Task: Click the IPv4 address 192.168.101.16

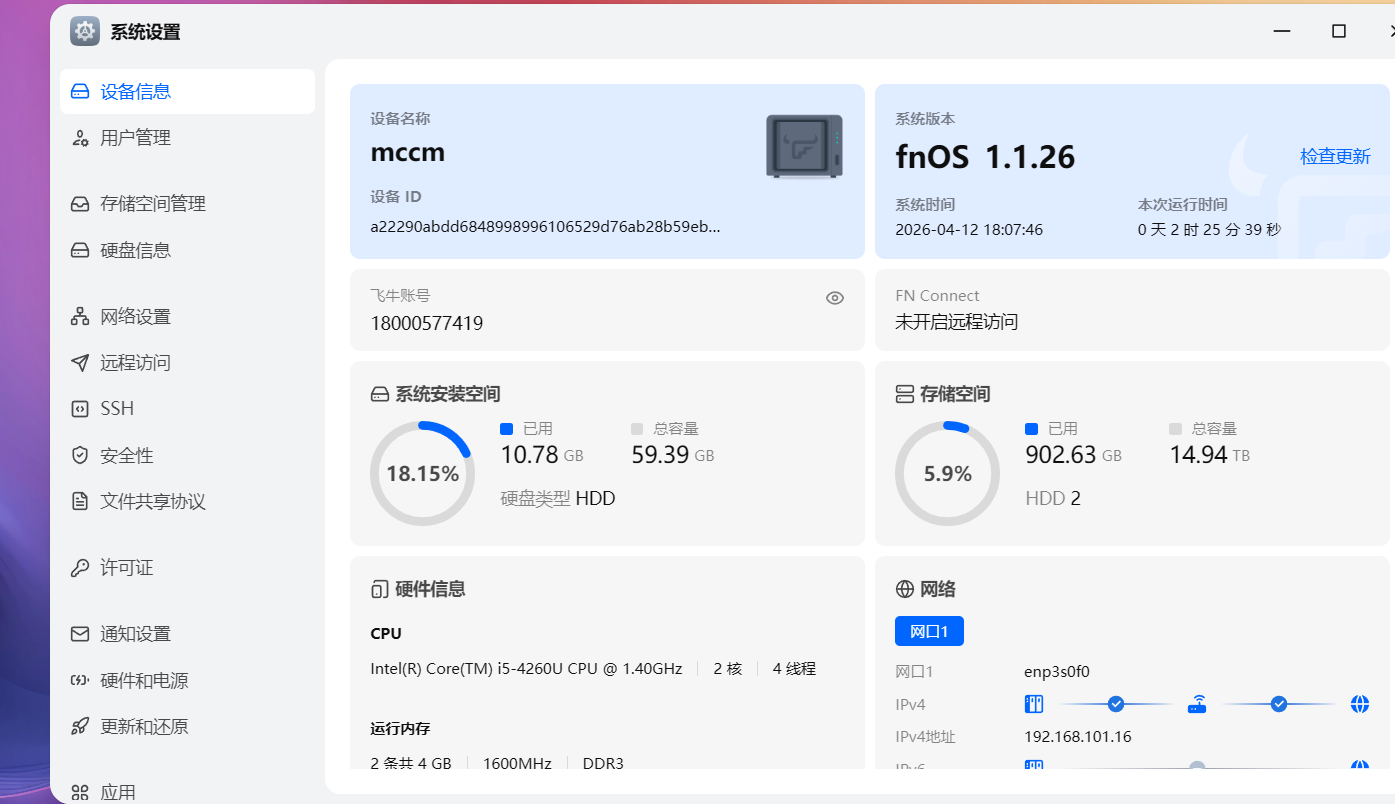Action: click(x=1078, y=737)
